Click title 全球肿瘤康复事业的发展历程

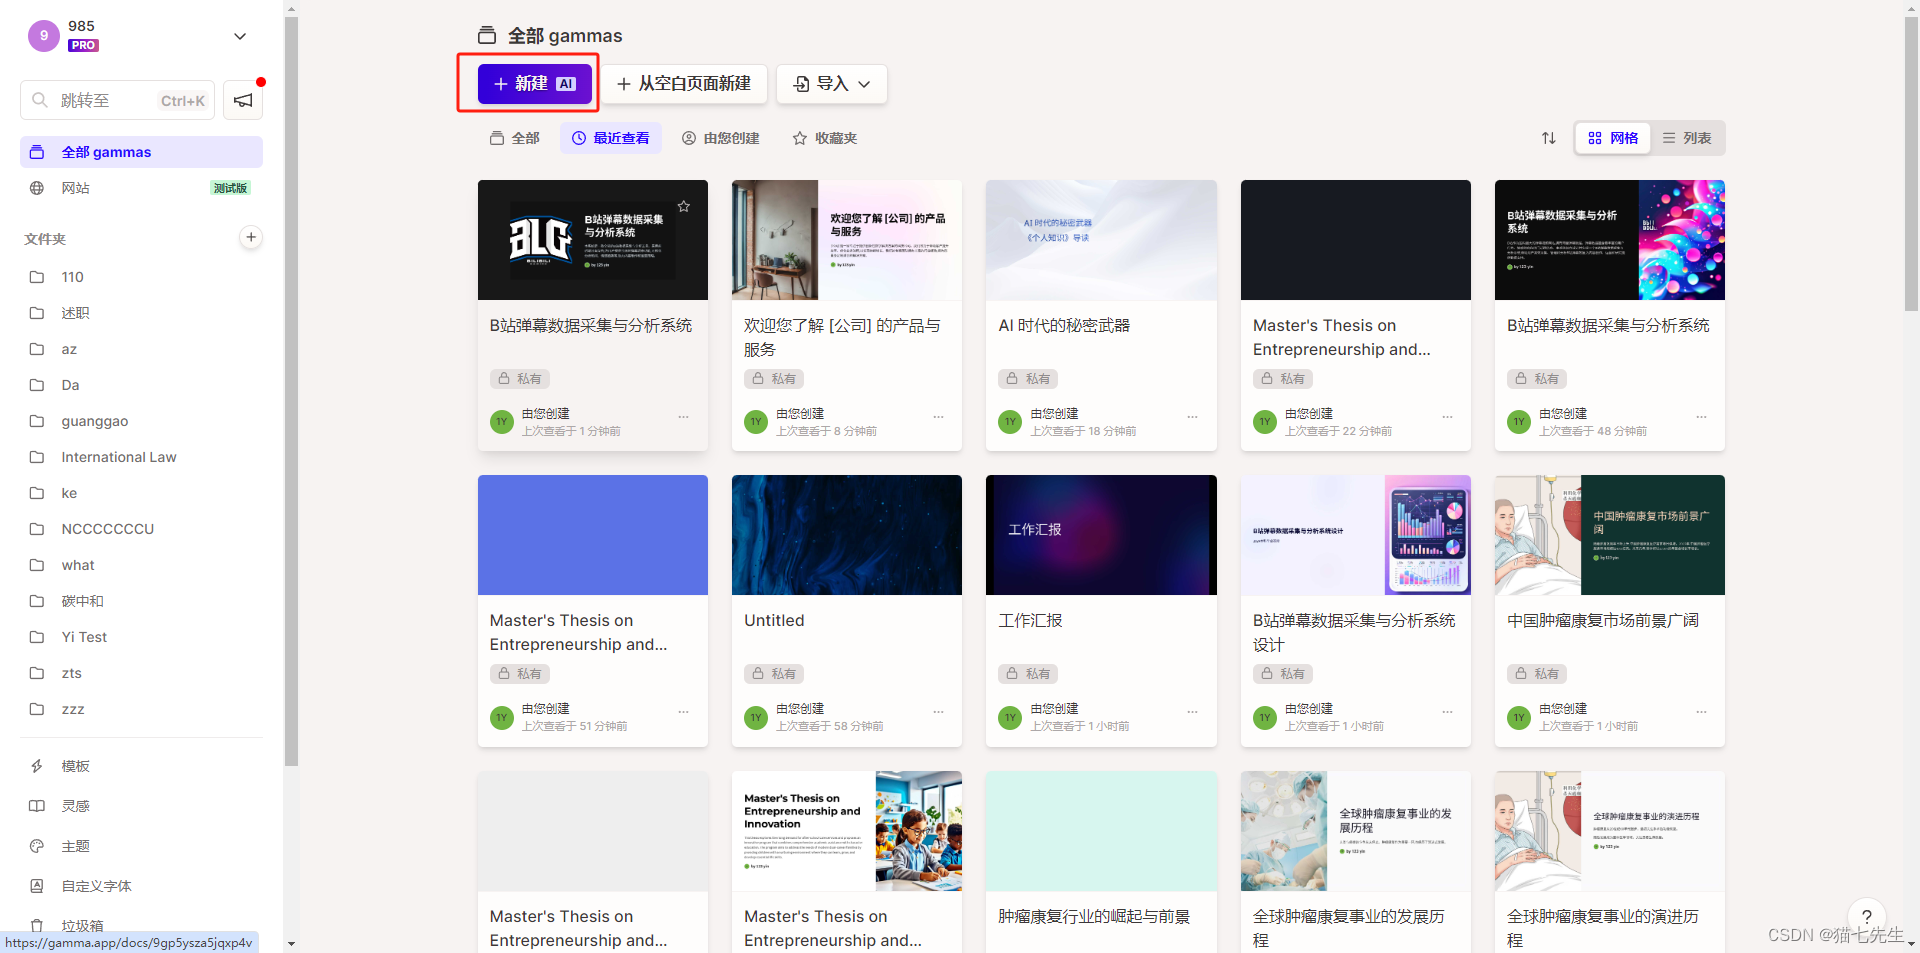click(1348, 928)
